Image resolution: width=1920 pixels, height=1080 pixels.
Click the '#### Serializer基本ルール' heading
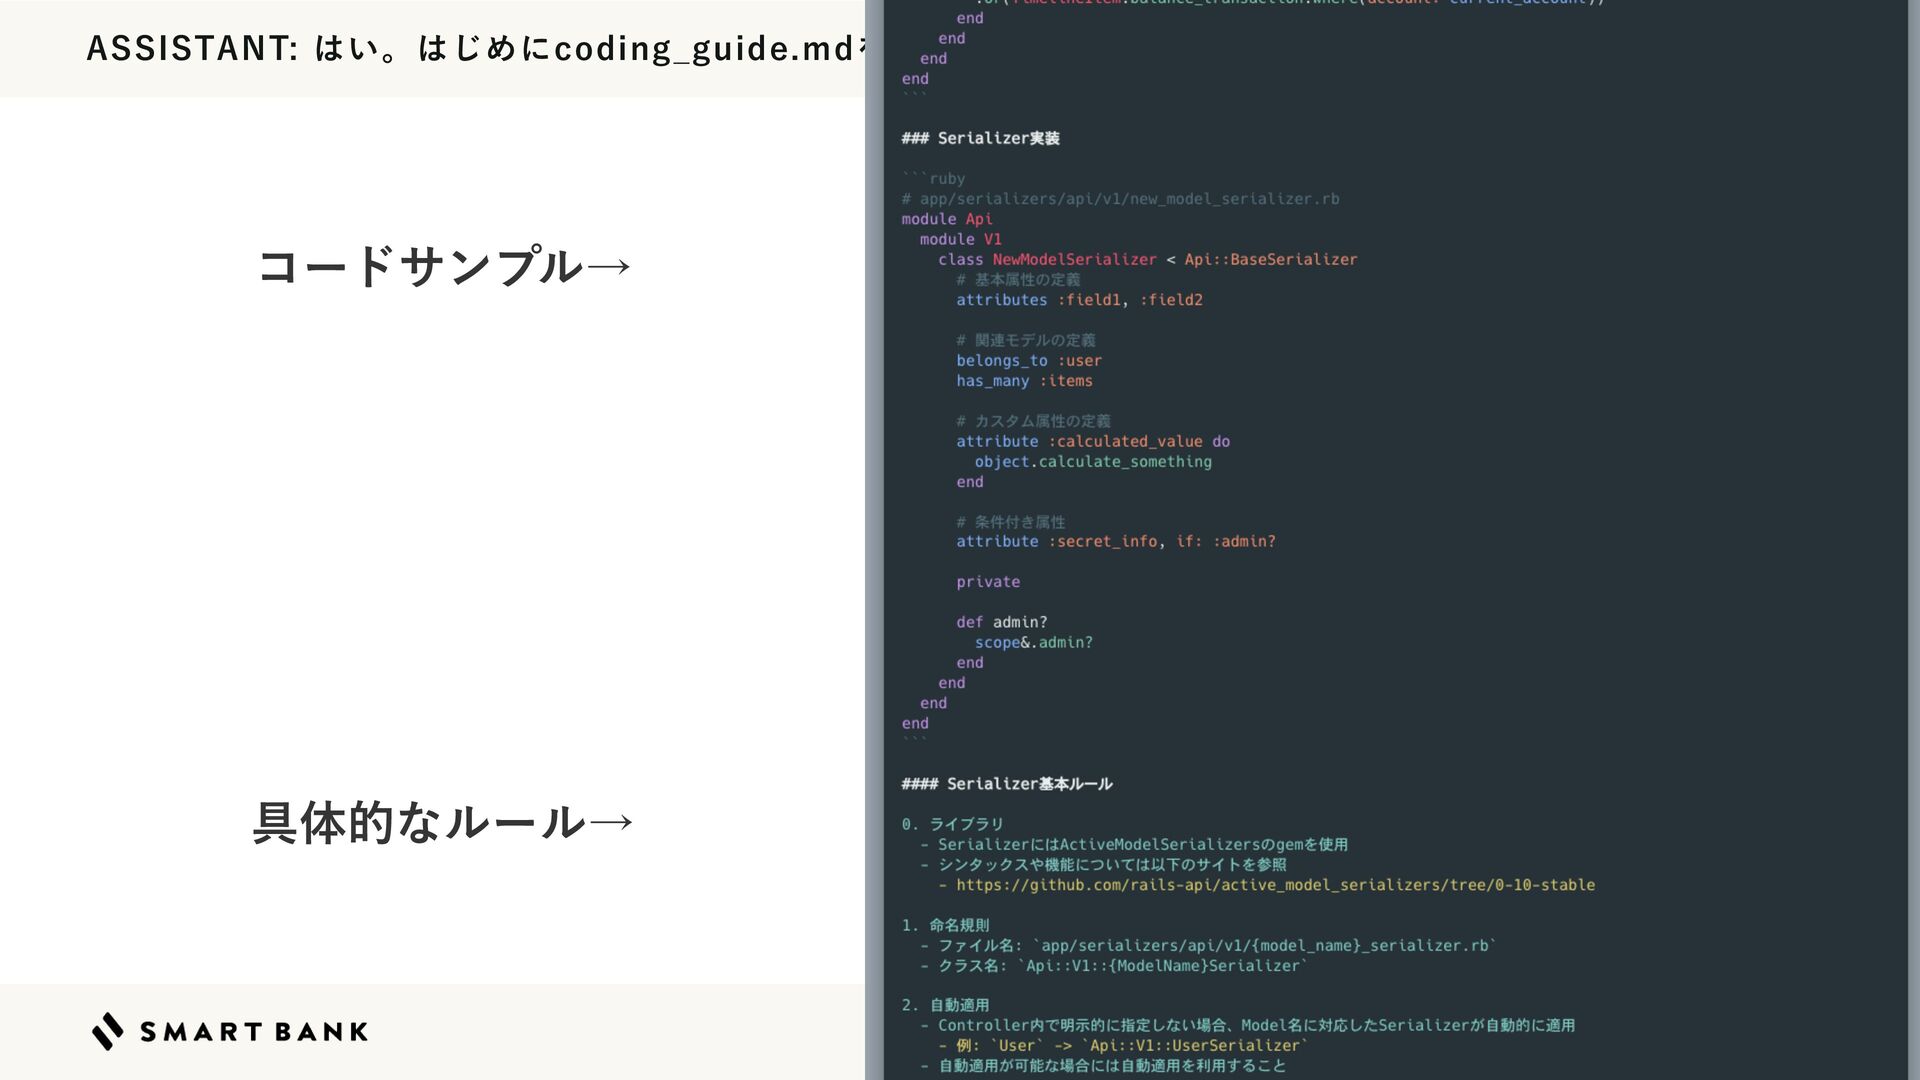(x=1006, y=784)
